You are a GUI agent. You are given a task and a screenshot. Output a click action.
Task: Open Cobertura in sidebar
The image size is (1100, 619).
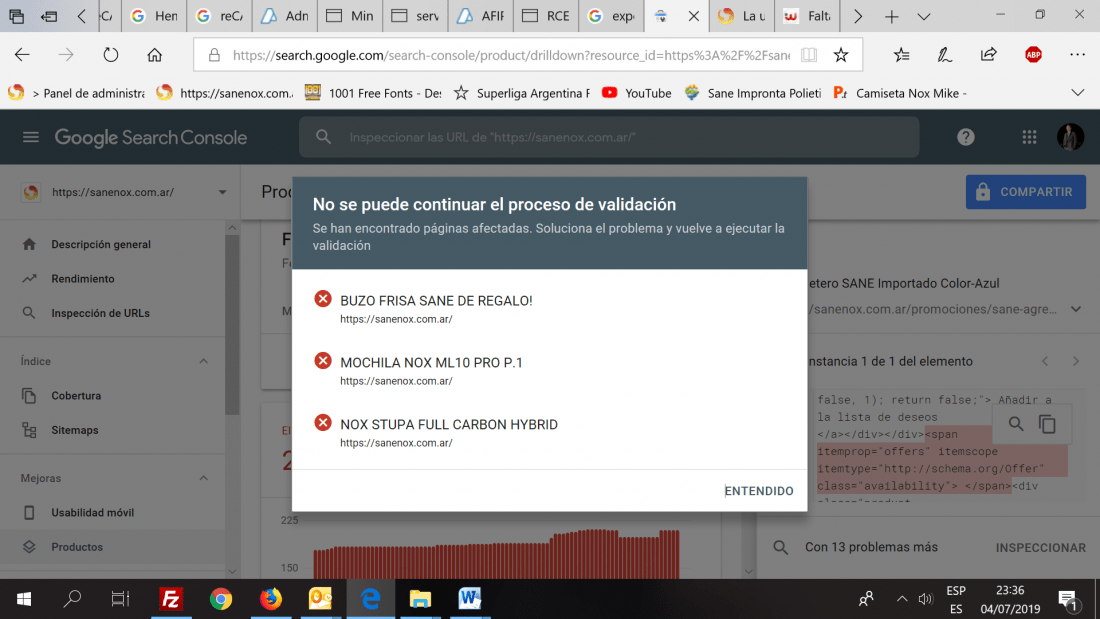76,396
